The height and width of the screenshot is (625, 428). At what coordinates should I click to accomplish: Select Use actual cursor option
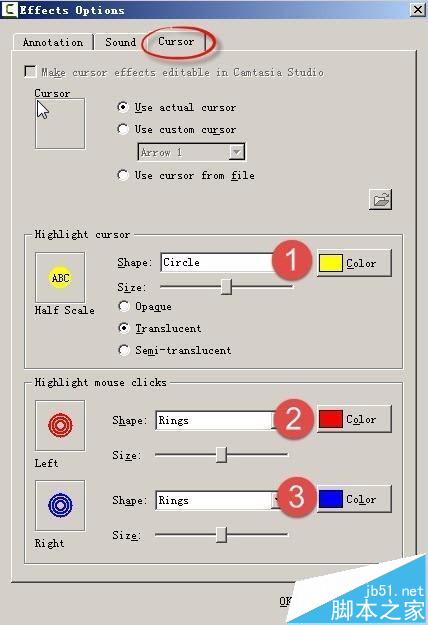(123, 107)
